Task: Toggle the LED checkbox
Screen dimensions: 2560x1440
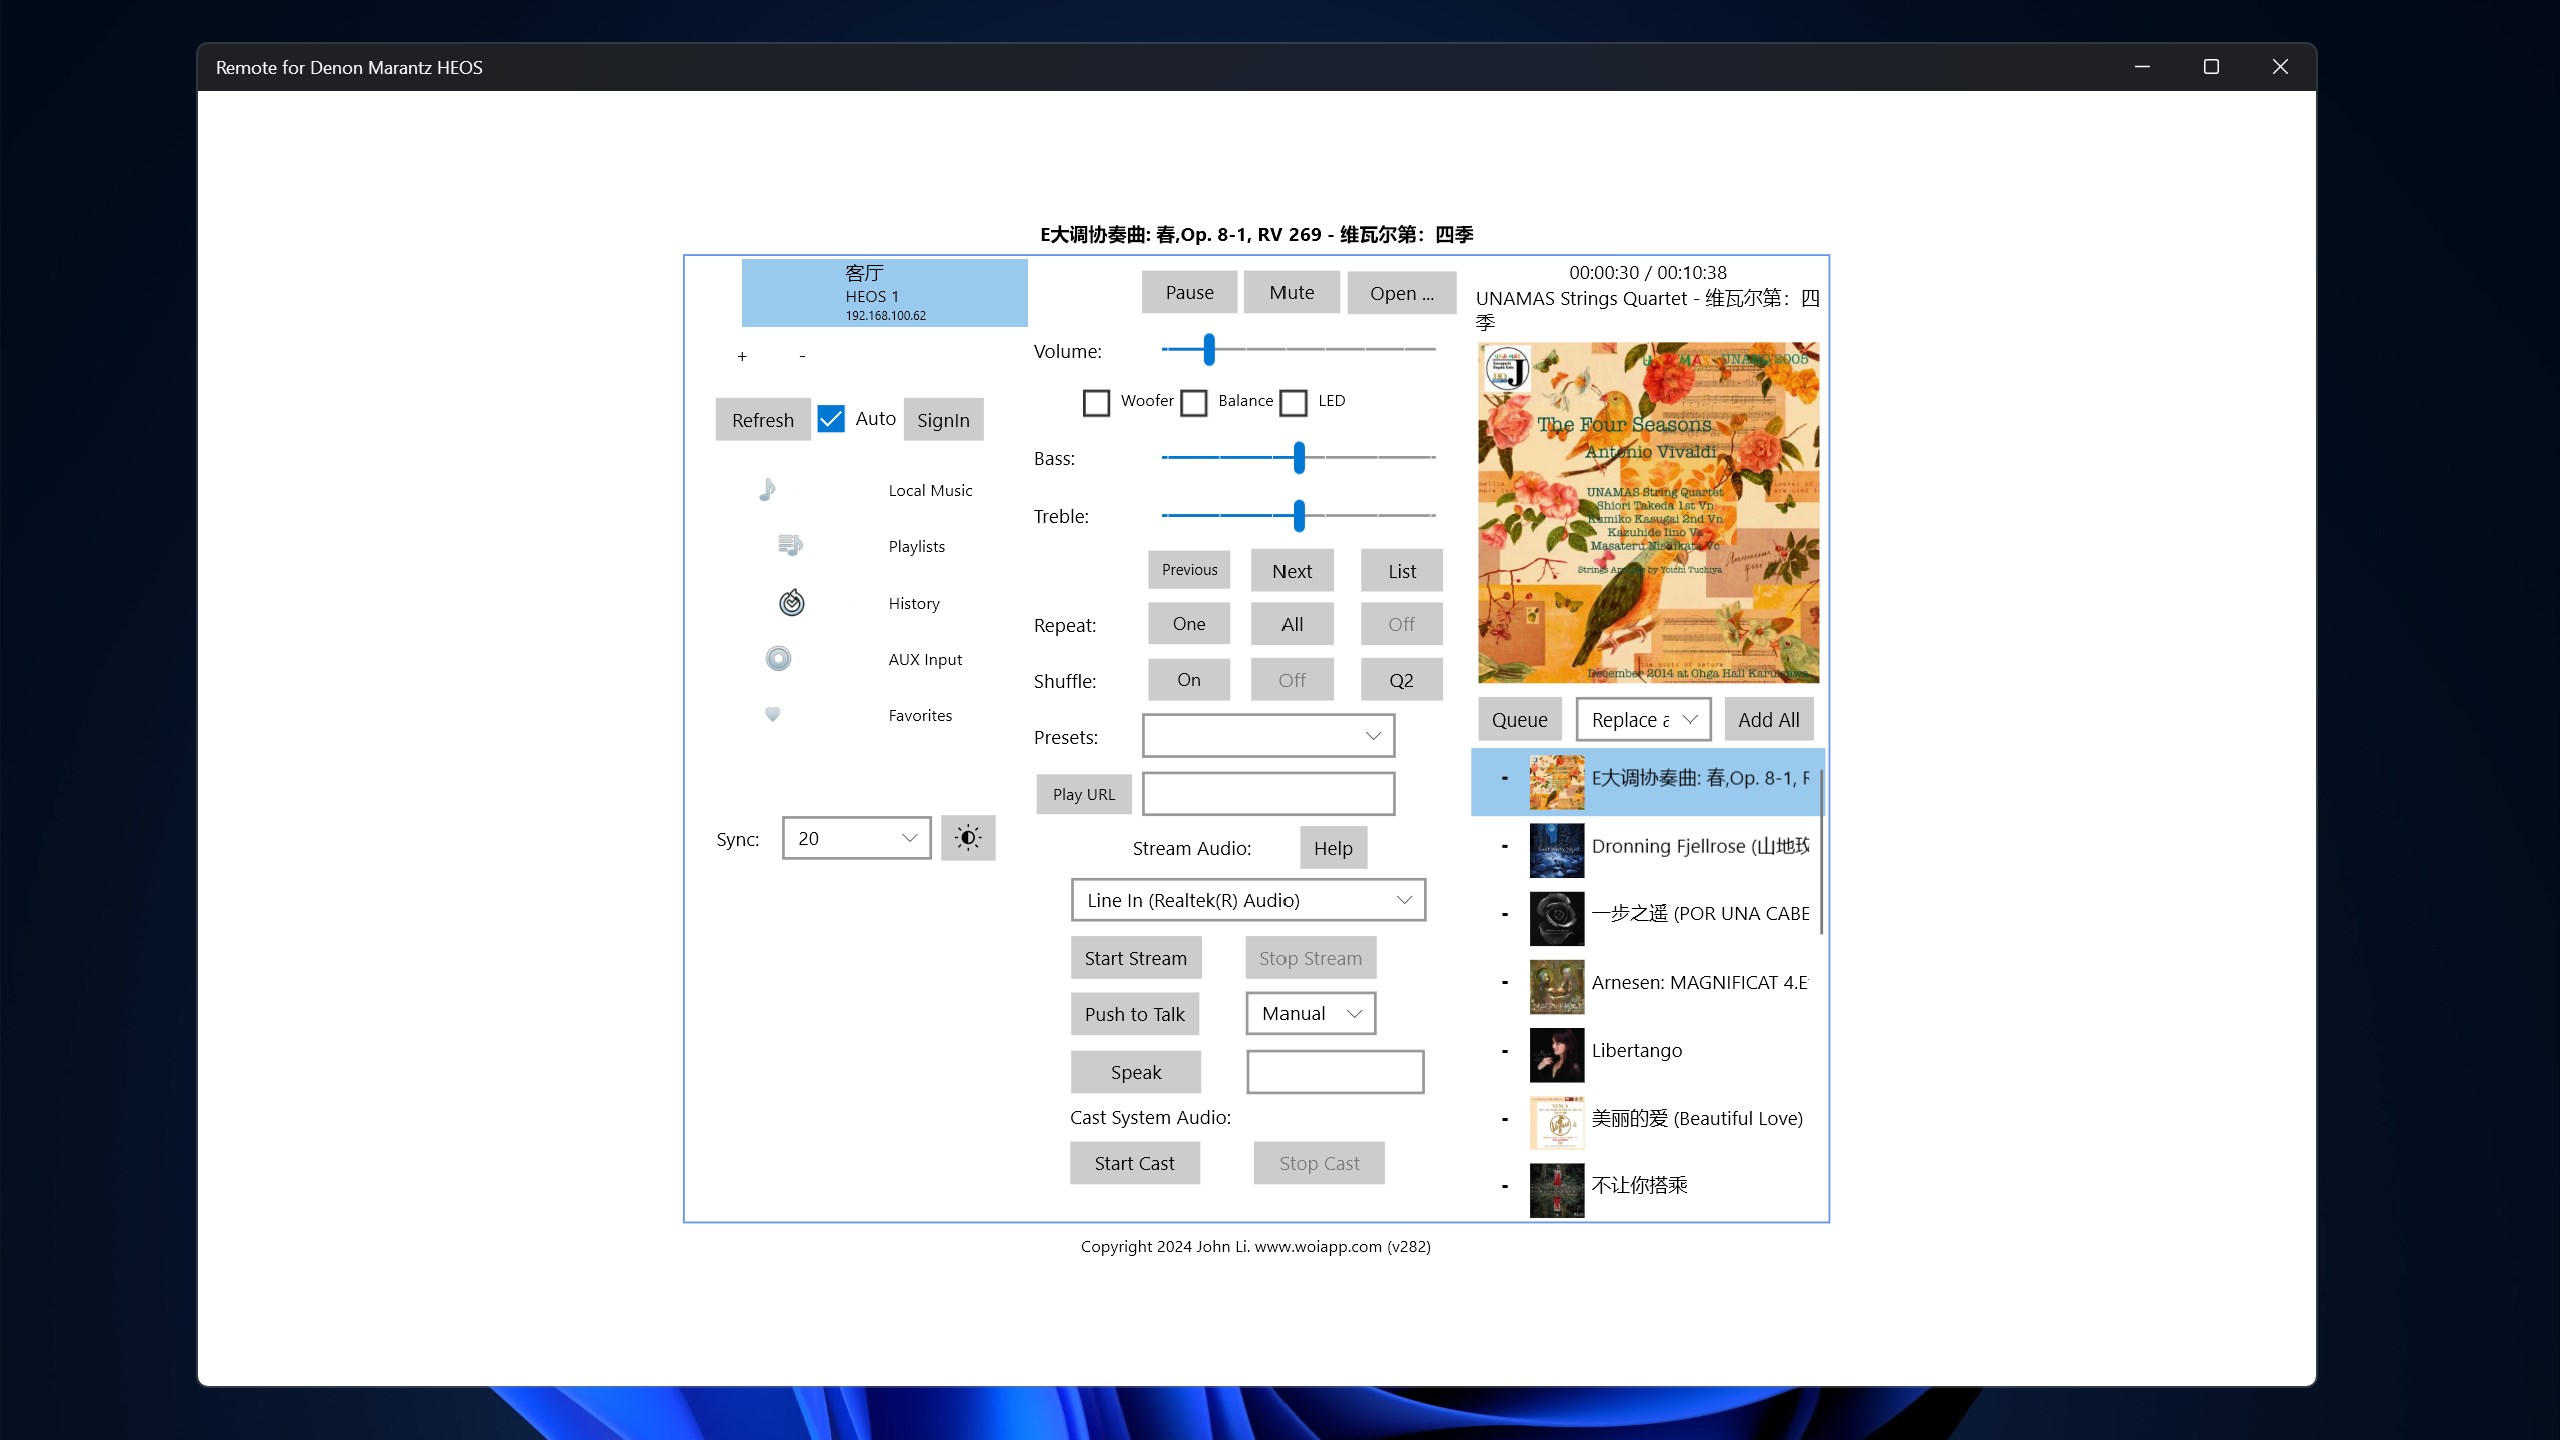Action: [1292, 402]
